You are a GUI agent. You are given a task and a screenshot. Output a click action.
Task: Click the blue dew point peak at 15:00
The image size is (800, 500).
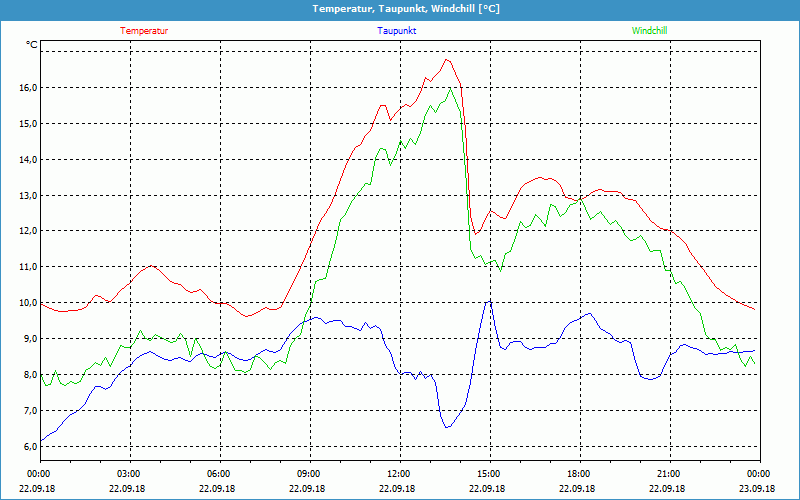point(489,301)
